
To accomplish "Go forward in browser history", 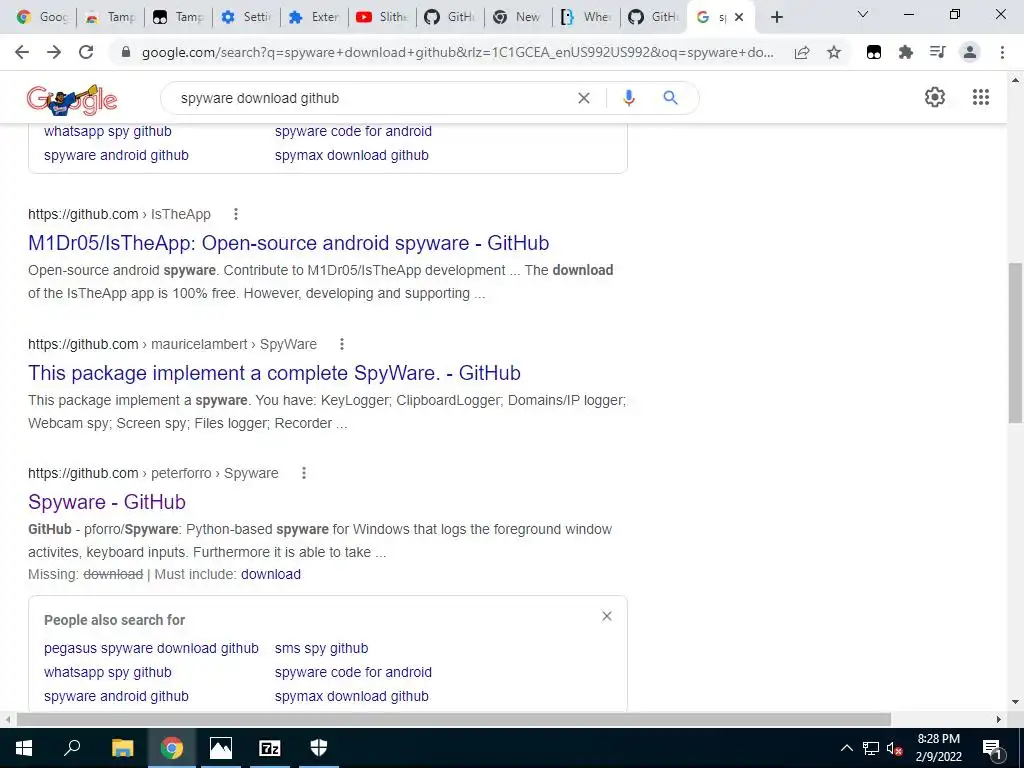I will coord(54,52).
